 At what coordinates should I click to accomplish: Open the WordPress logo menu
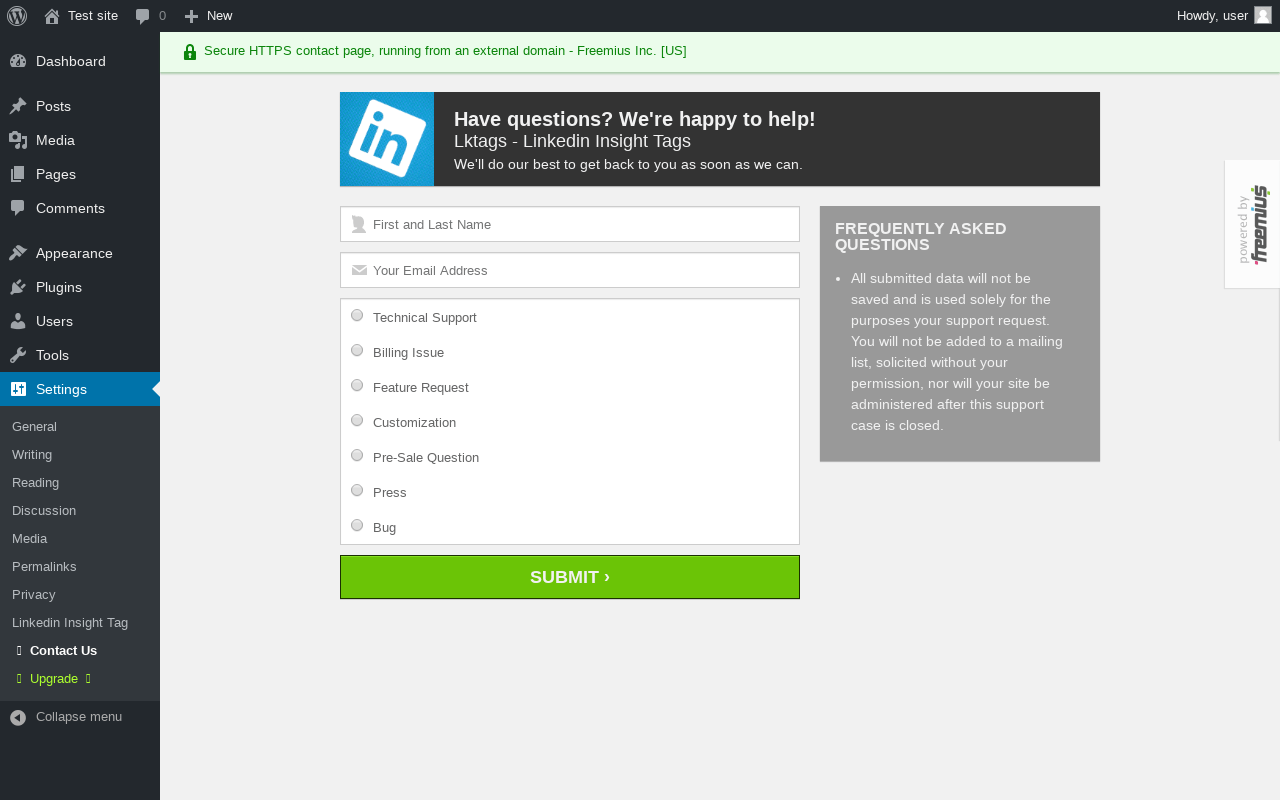[17, 16]
